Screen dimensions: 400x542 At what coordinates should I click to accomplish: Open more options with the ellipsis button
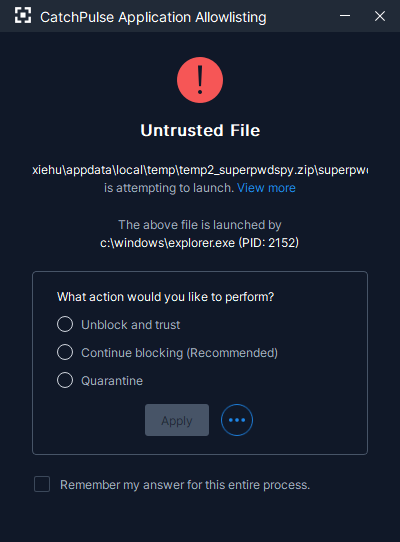237,420
